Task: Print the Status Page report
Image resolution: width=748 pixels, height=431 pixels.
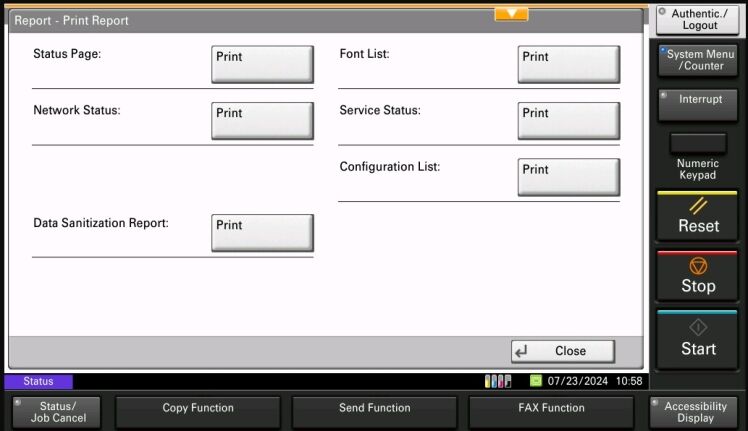Action: [262, 65]
